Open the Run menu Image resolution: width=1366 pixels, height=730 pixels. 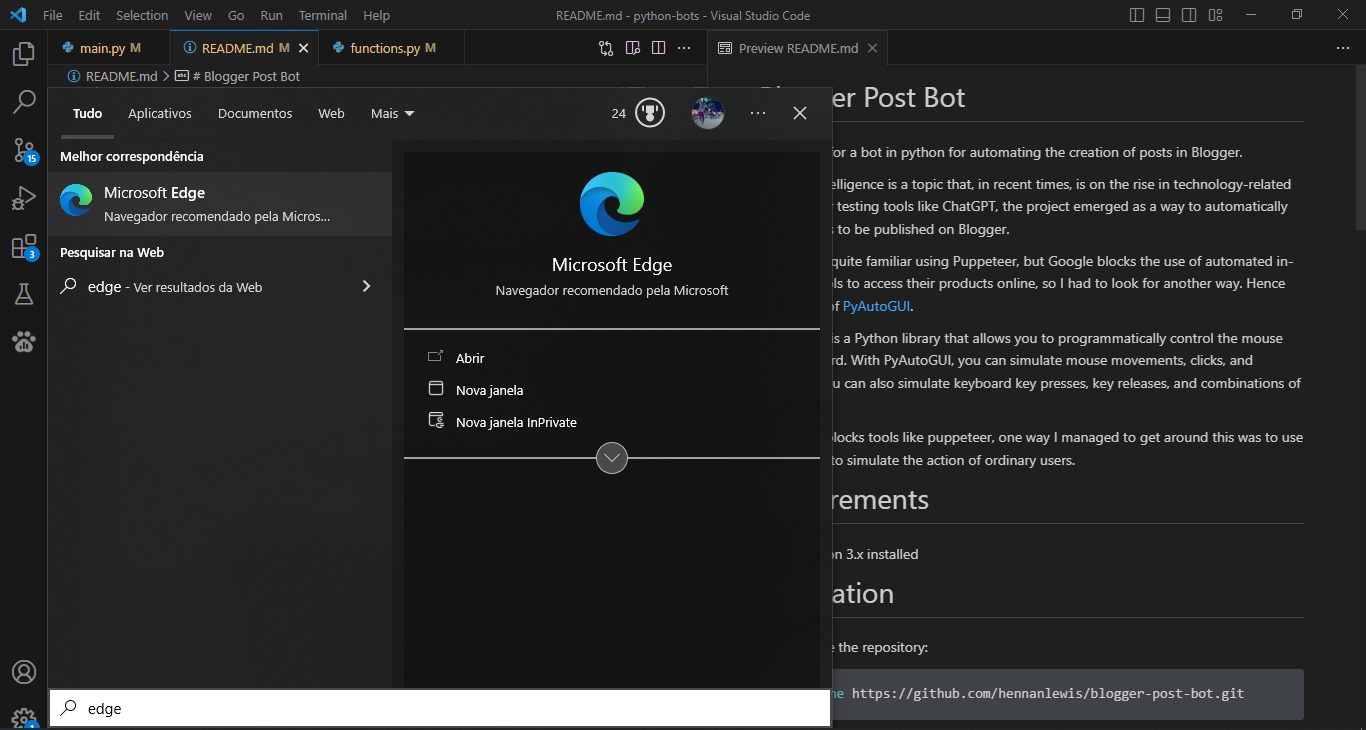click(271, 15)
